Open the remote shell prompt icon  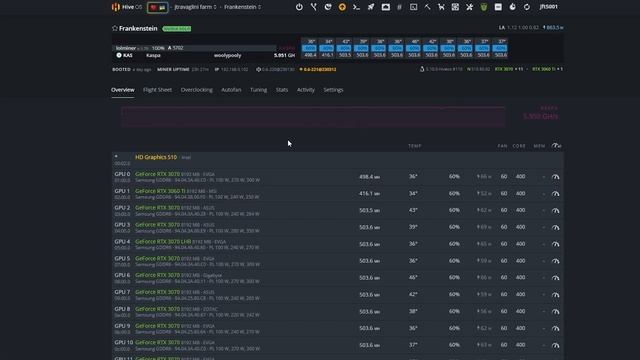tap(356, 7)
